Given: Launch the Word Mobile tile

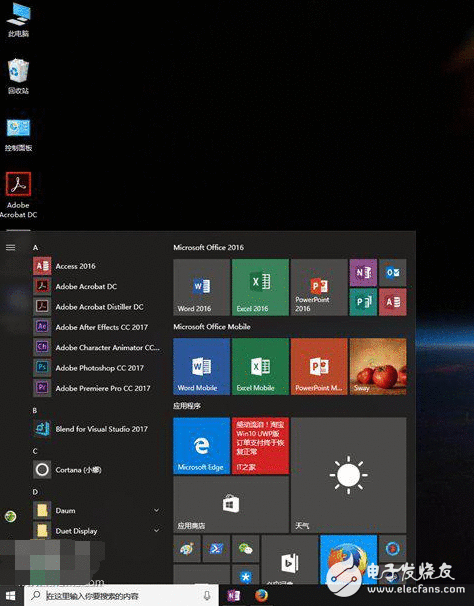Looking at the screenshot, I should pos(201,366).
